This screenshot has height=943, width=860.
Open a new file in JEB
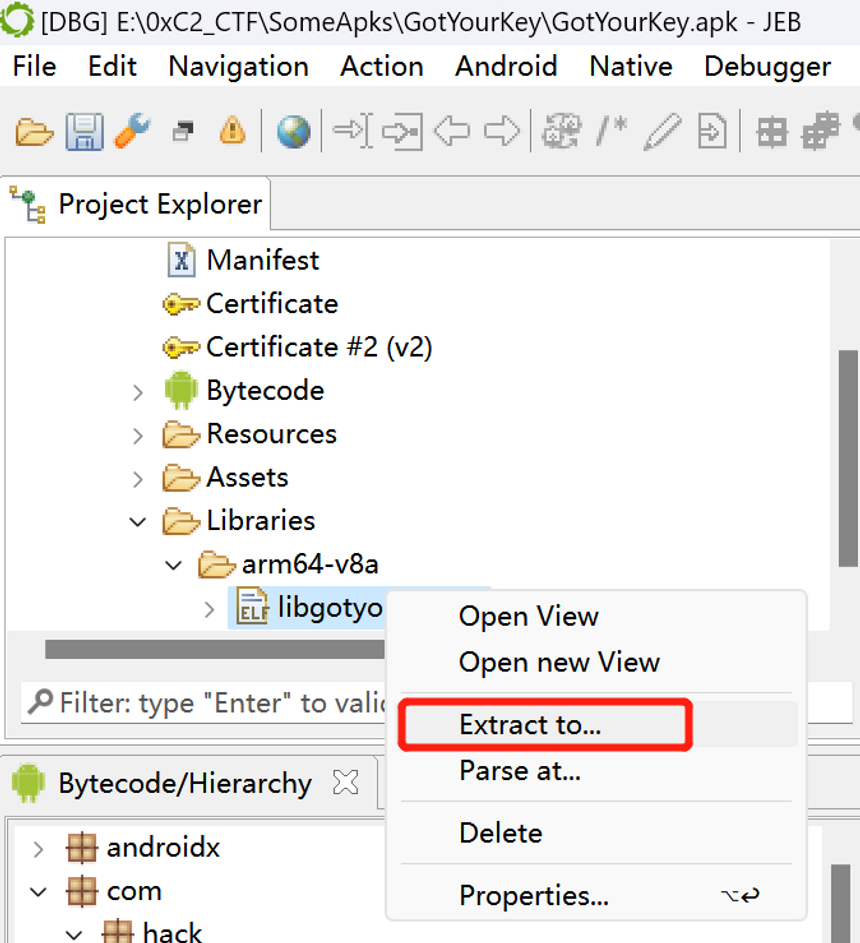pyautogui.click(x=33, y=130)
